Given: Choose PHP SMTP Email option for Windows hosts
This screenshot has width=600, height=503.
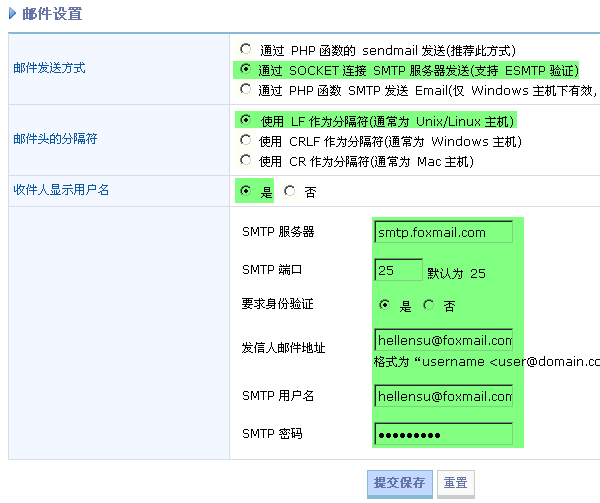Looking at the screenshot, I should tap(246, 90).
